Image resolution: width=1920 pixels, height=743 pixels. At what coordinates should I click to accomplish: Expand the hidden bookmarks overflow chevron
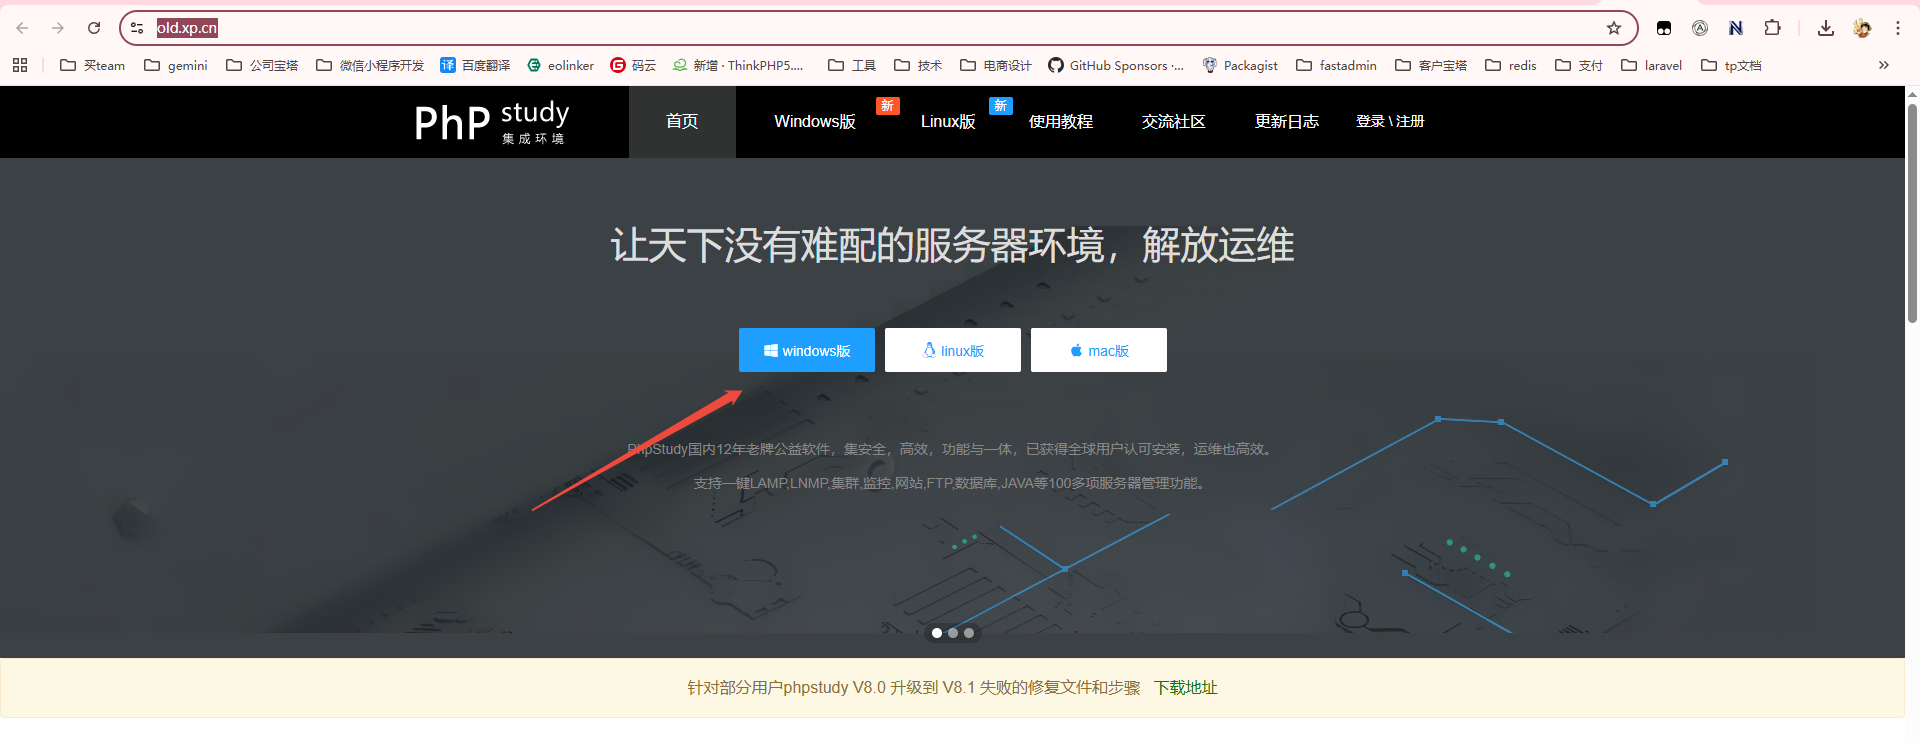click(1883, 65)
